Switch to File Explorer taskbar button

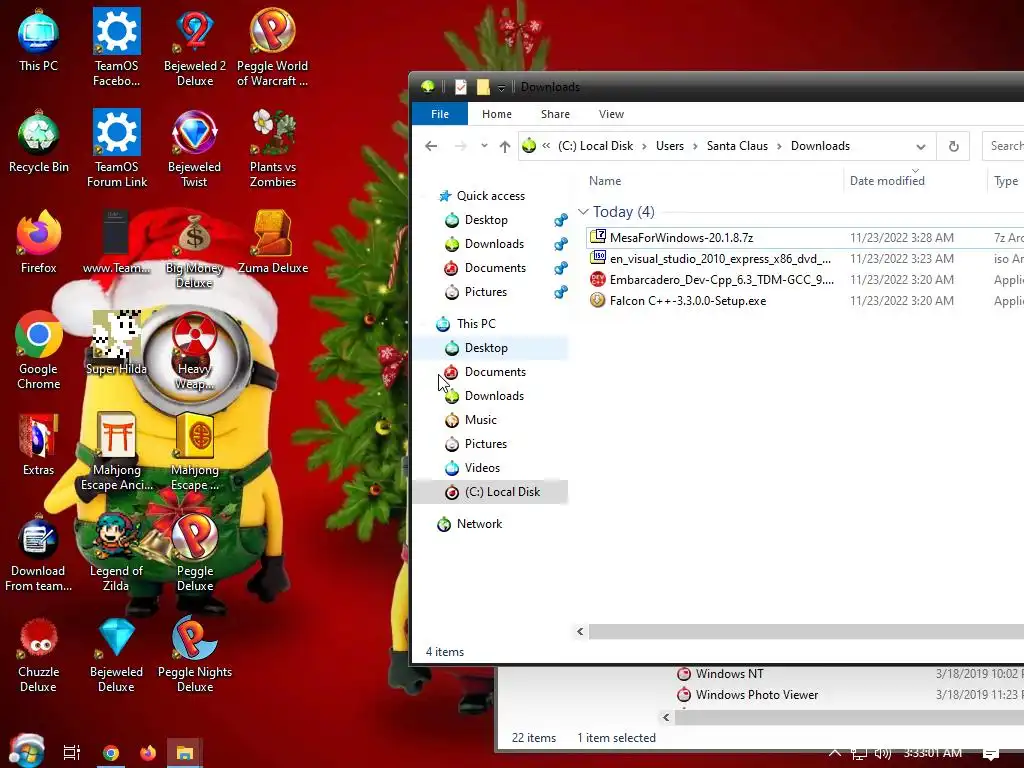[x=185, y=753]
